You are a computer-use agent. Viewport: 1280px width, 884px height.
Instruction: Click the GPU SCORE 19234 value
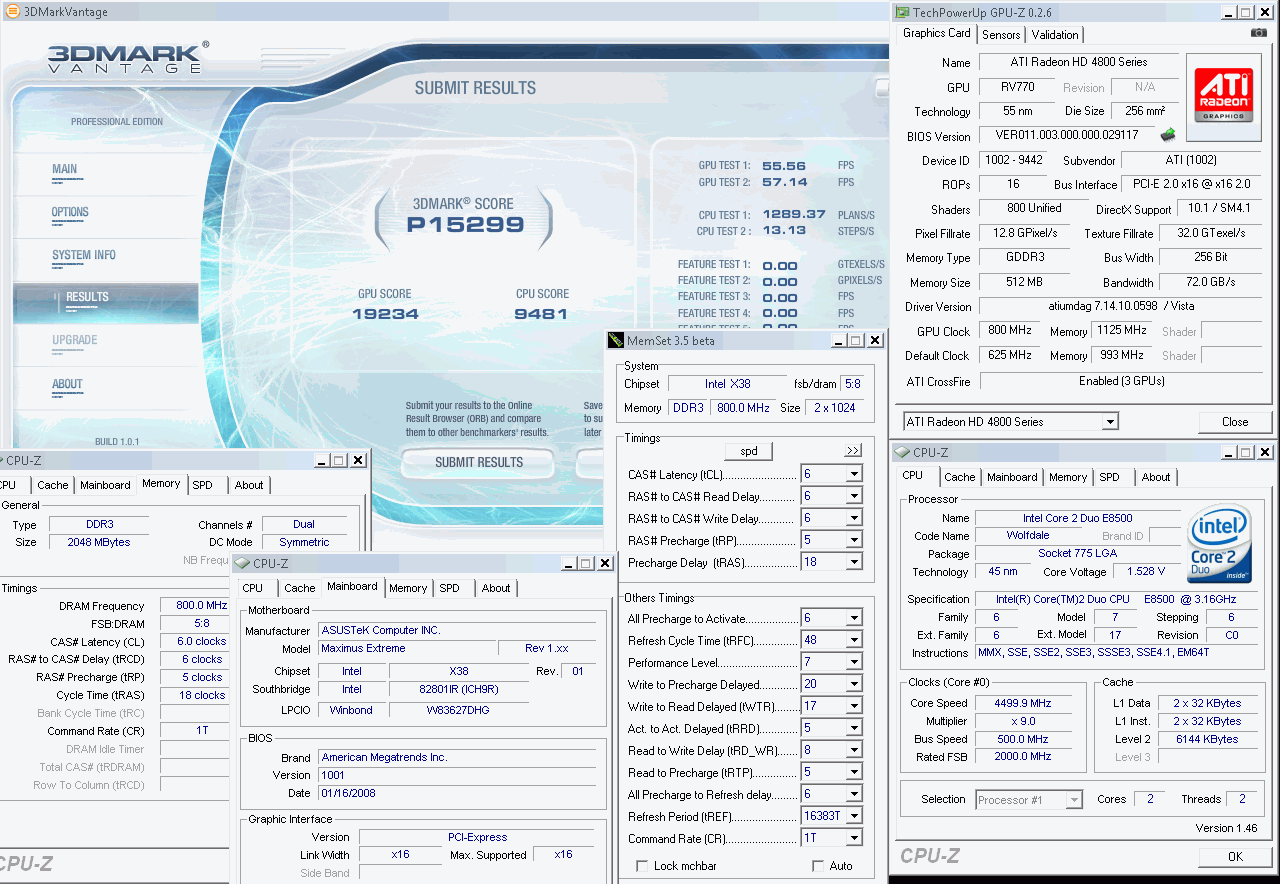pyautogui.click(x=385, y=314)
